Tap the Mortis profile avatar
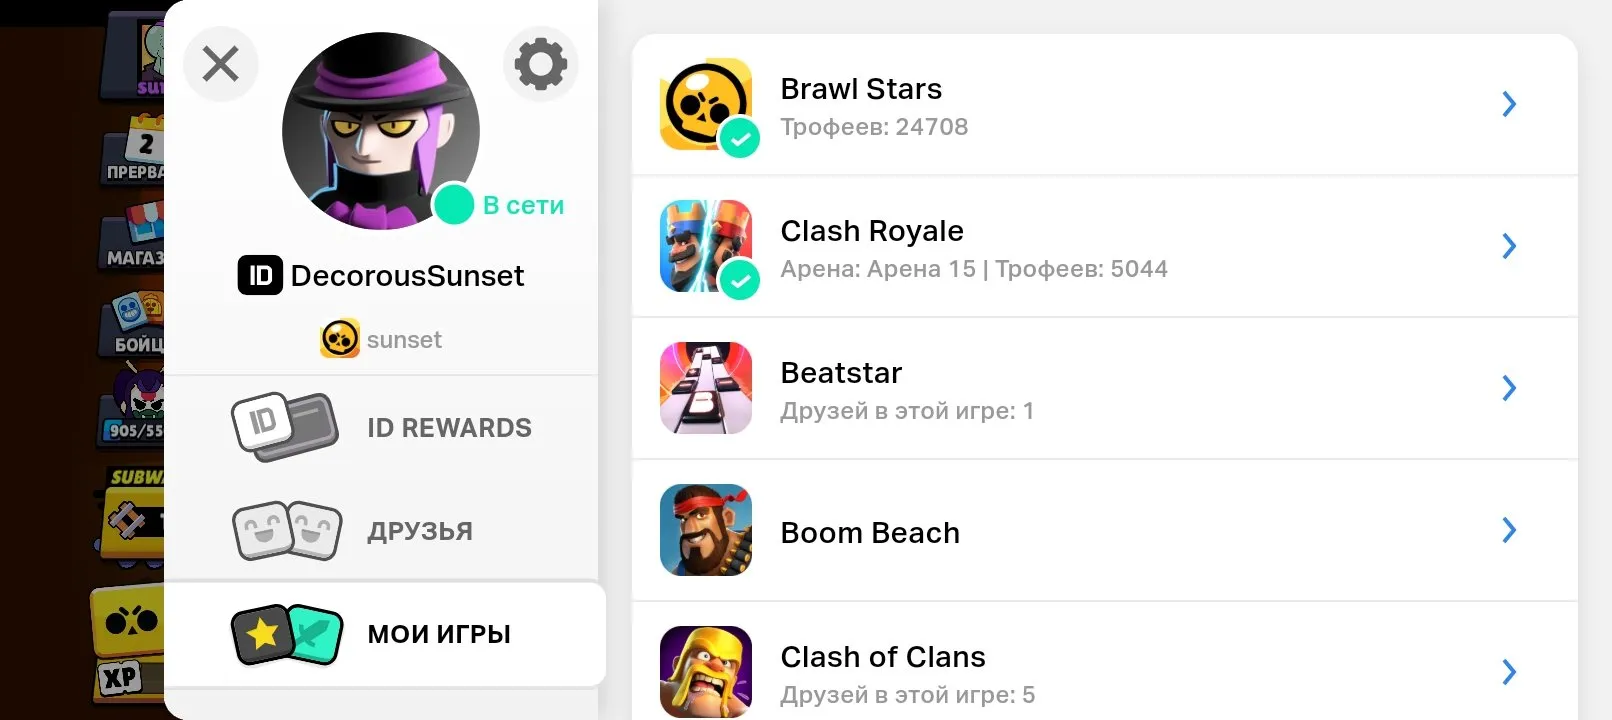Viewport: 1612px width, 720px height. 380,131
